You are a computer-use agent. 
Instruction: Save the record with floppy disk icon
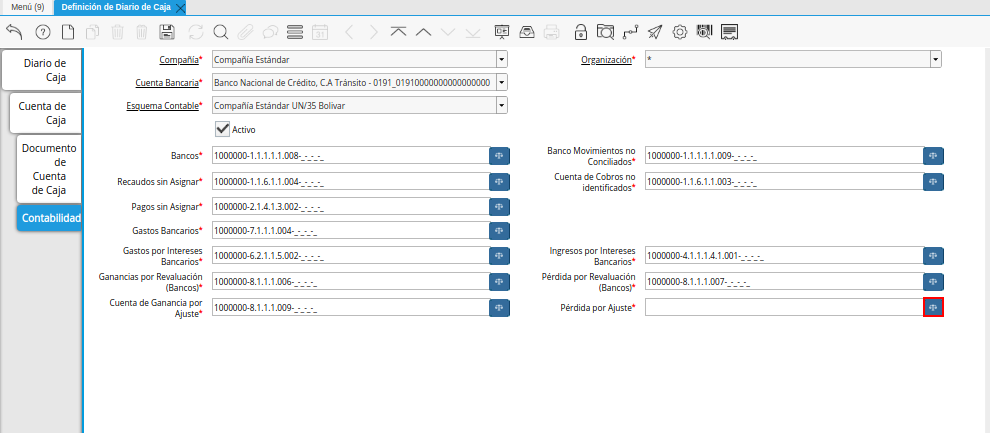167,32
